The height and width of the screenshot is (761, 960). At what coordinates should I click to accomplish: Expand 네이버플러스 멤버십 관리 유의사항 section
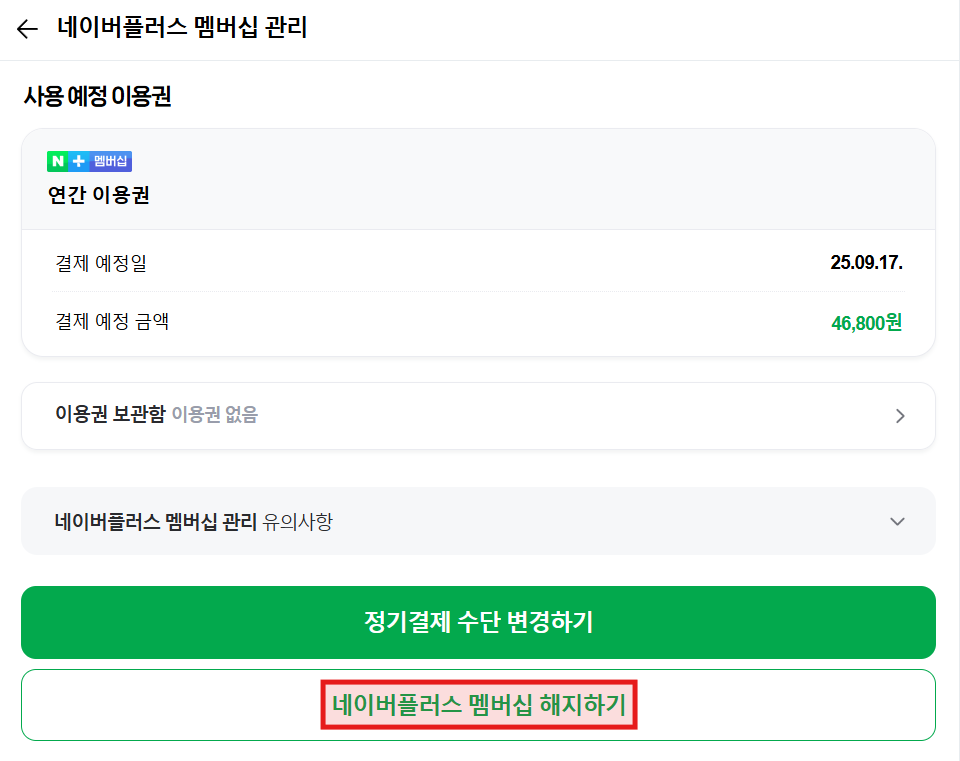[x=478, y=522]
